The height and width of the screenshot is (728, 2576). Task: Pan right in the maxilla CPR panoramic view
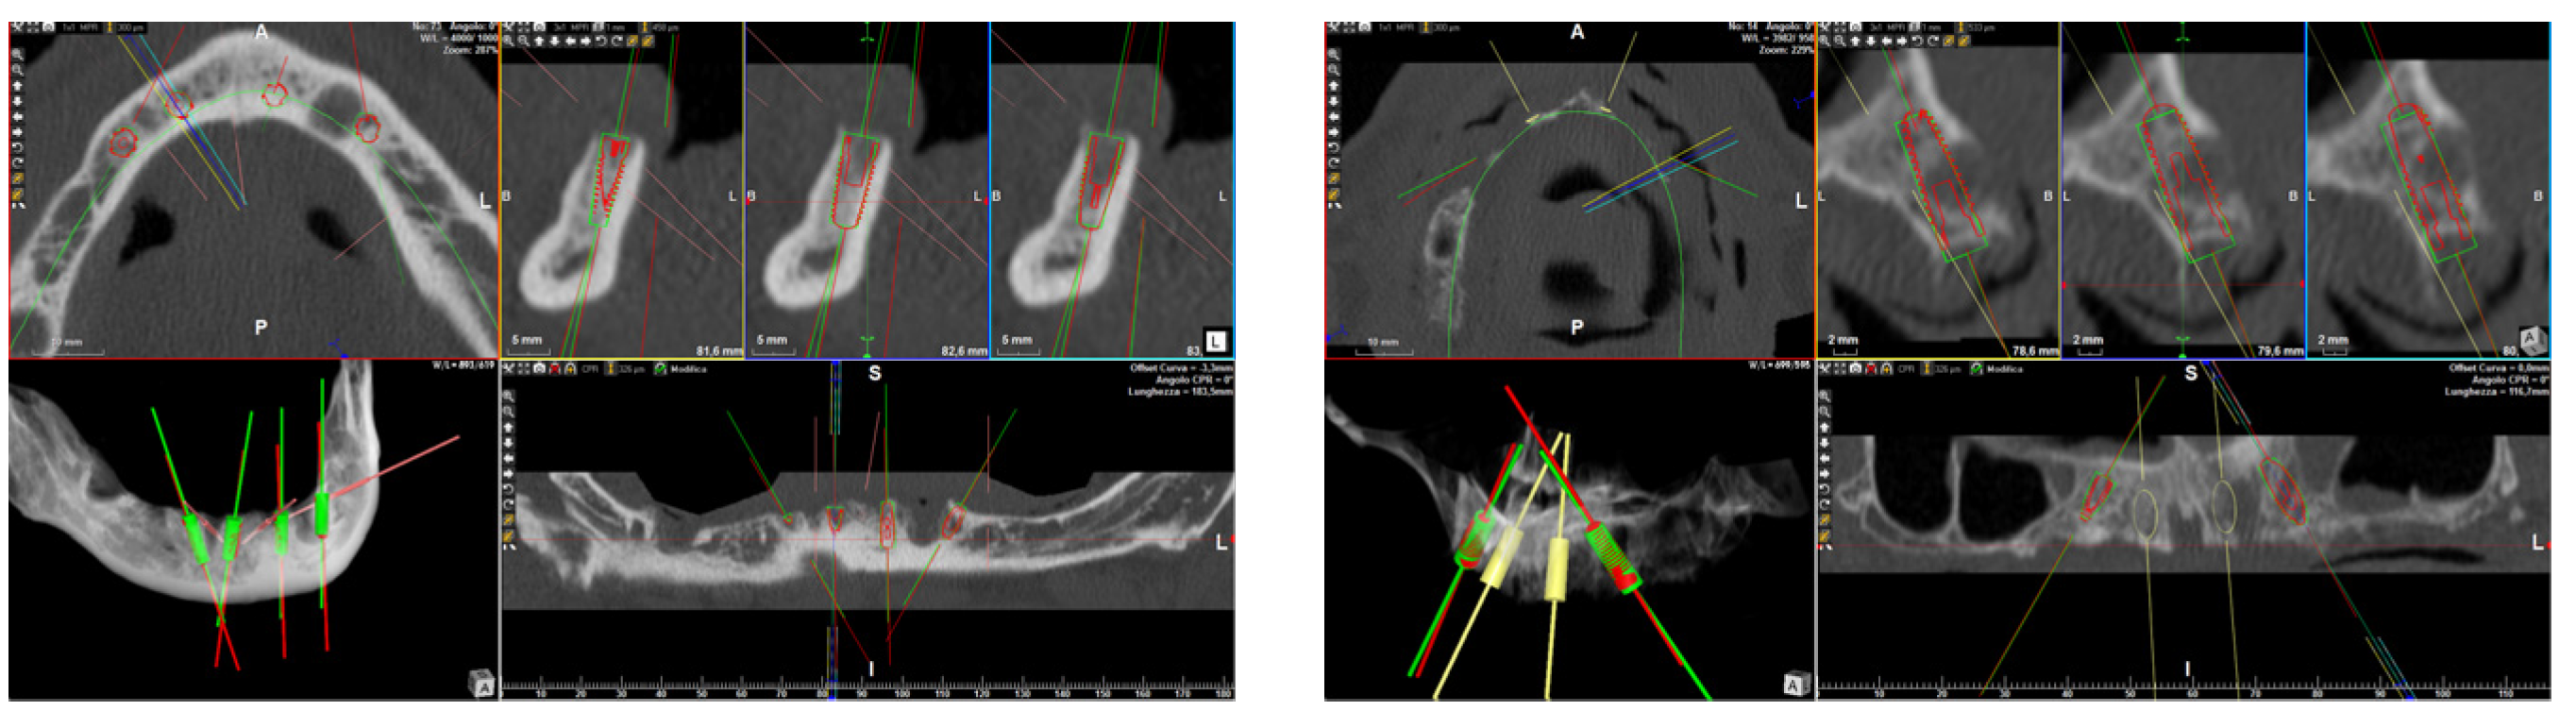pyautogui.click(x=1825, y=473)
